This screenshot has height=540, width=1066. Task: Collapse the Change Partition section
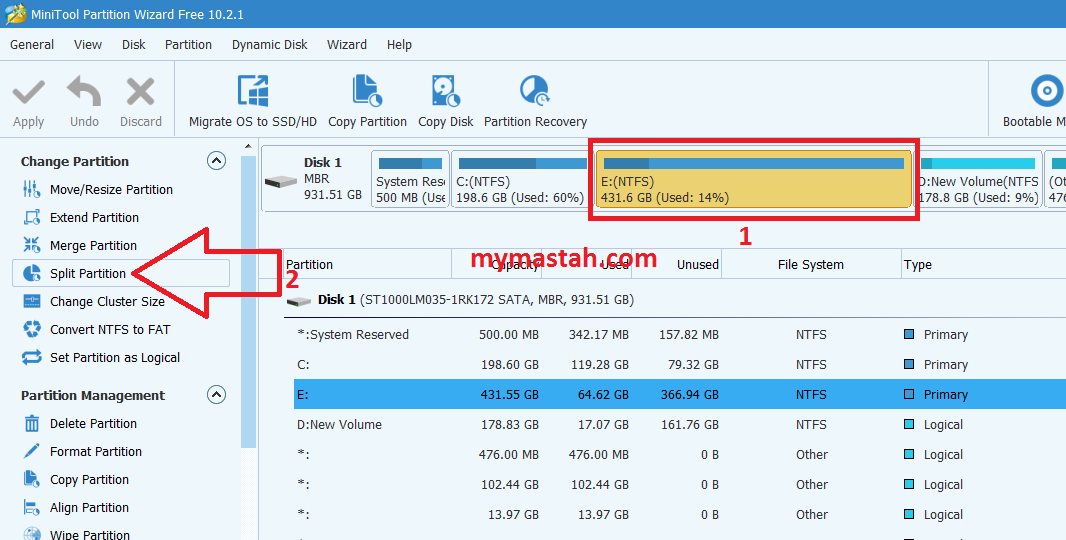click(216, 161)
